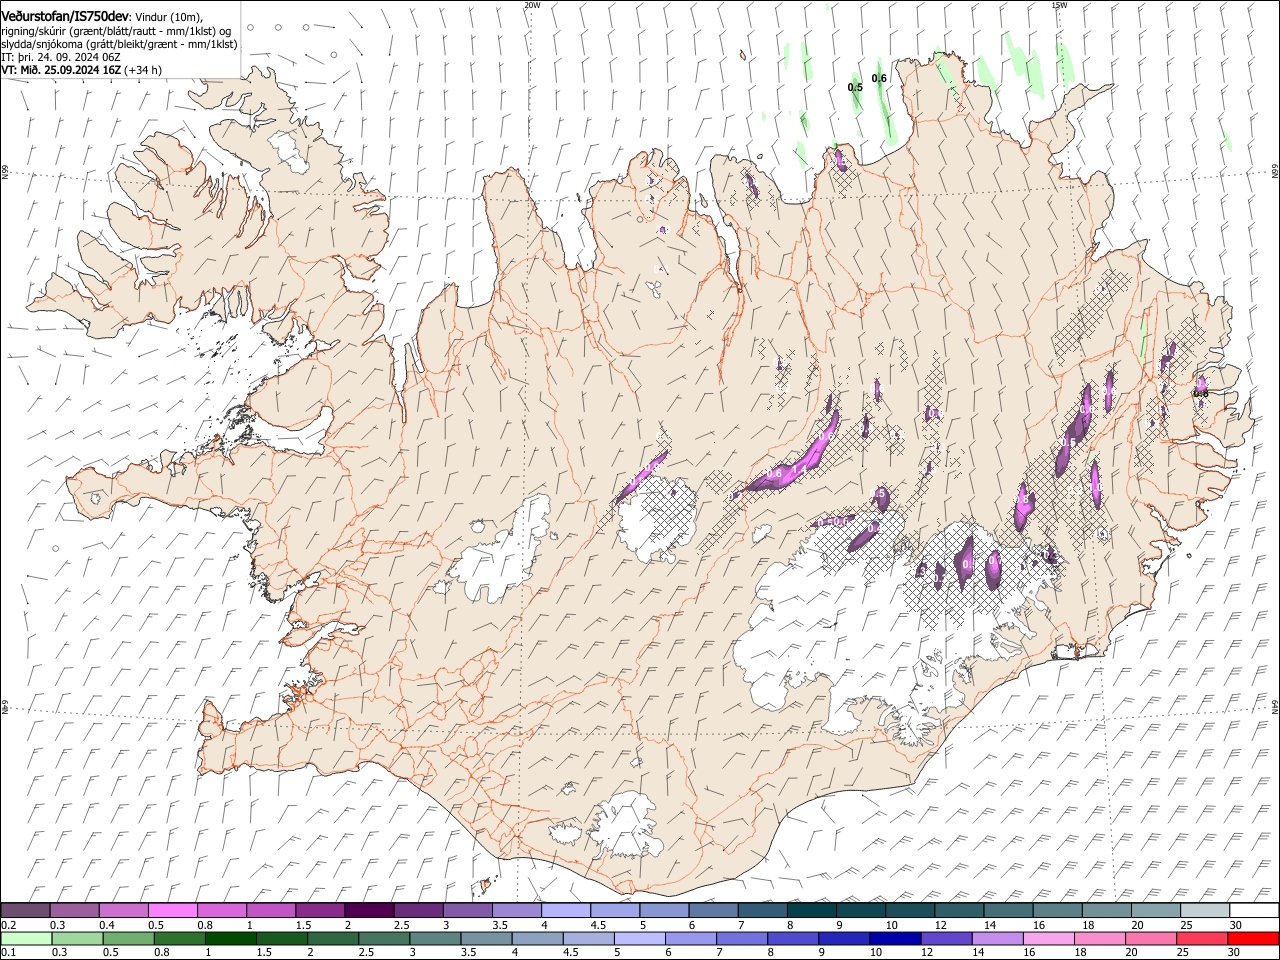Choose the upper legend swatch labeled 3.5
The height and width of the screenshot is (960, 1280).
[x=516, y=911]
